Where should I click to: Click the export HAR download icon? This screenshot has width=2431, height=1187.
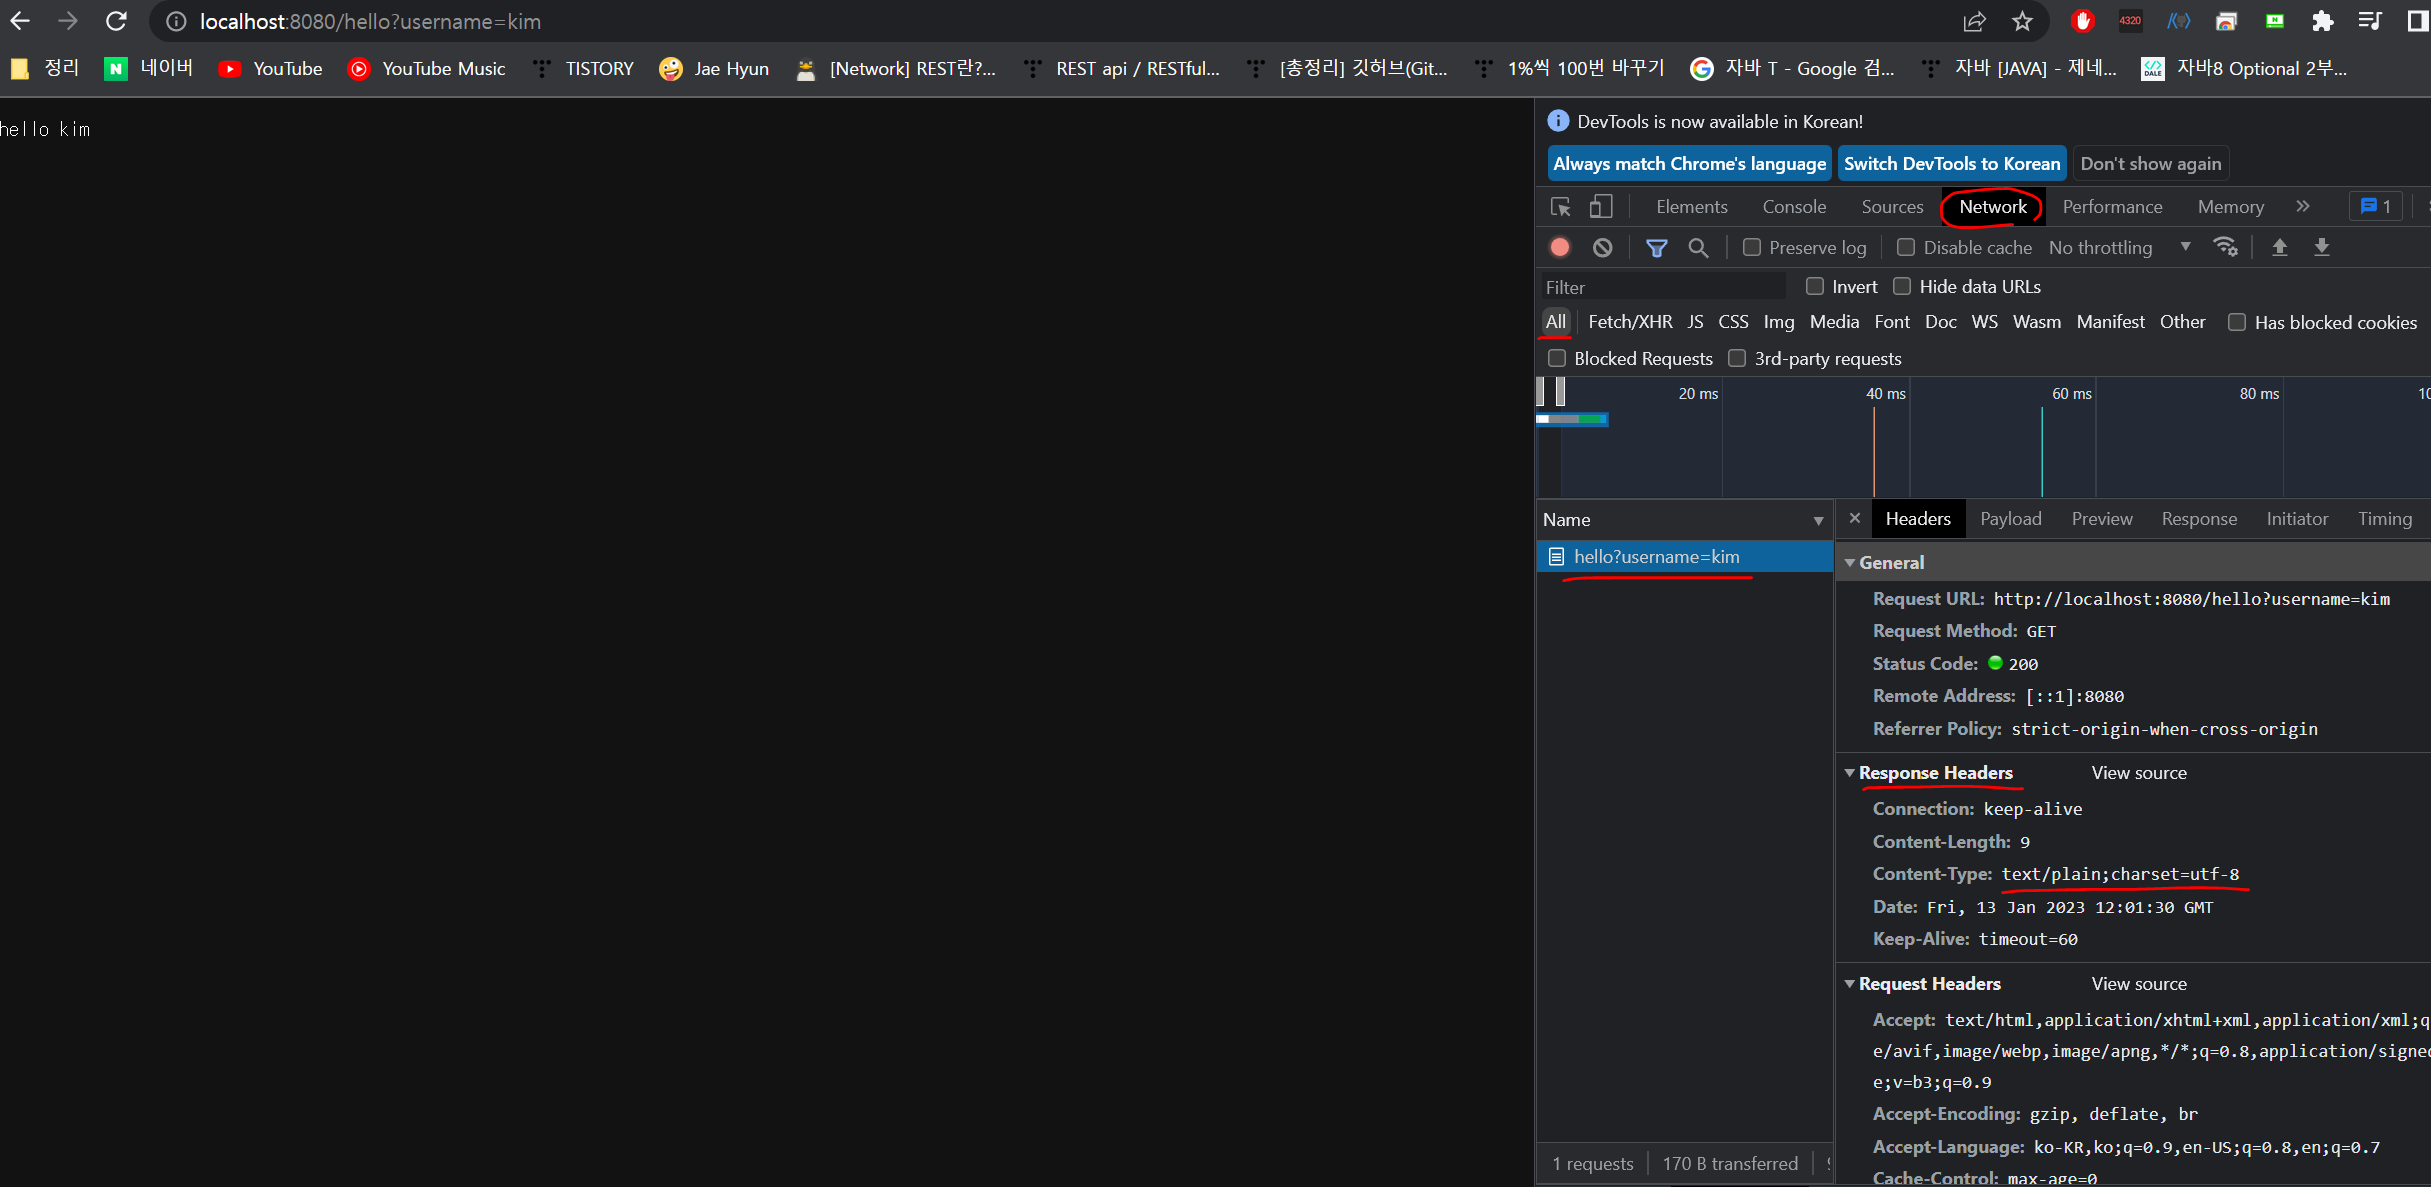click(x=2321, y=247)
